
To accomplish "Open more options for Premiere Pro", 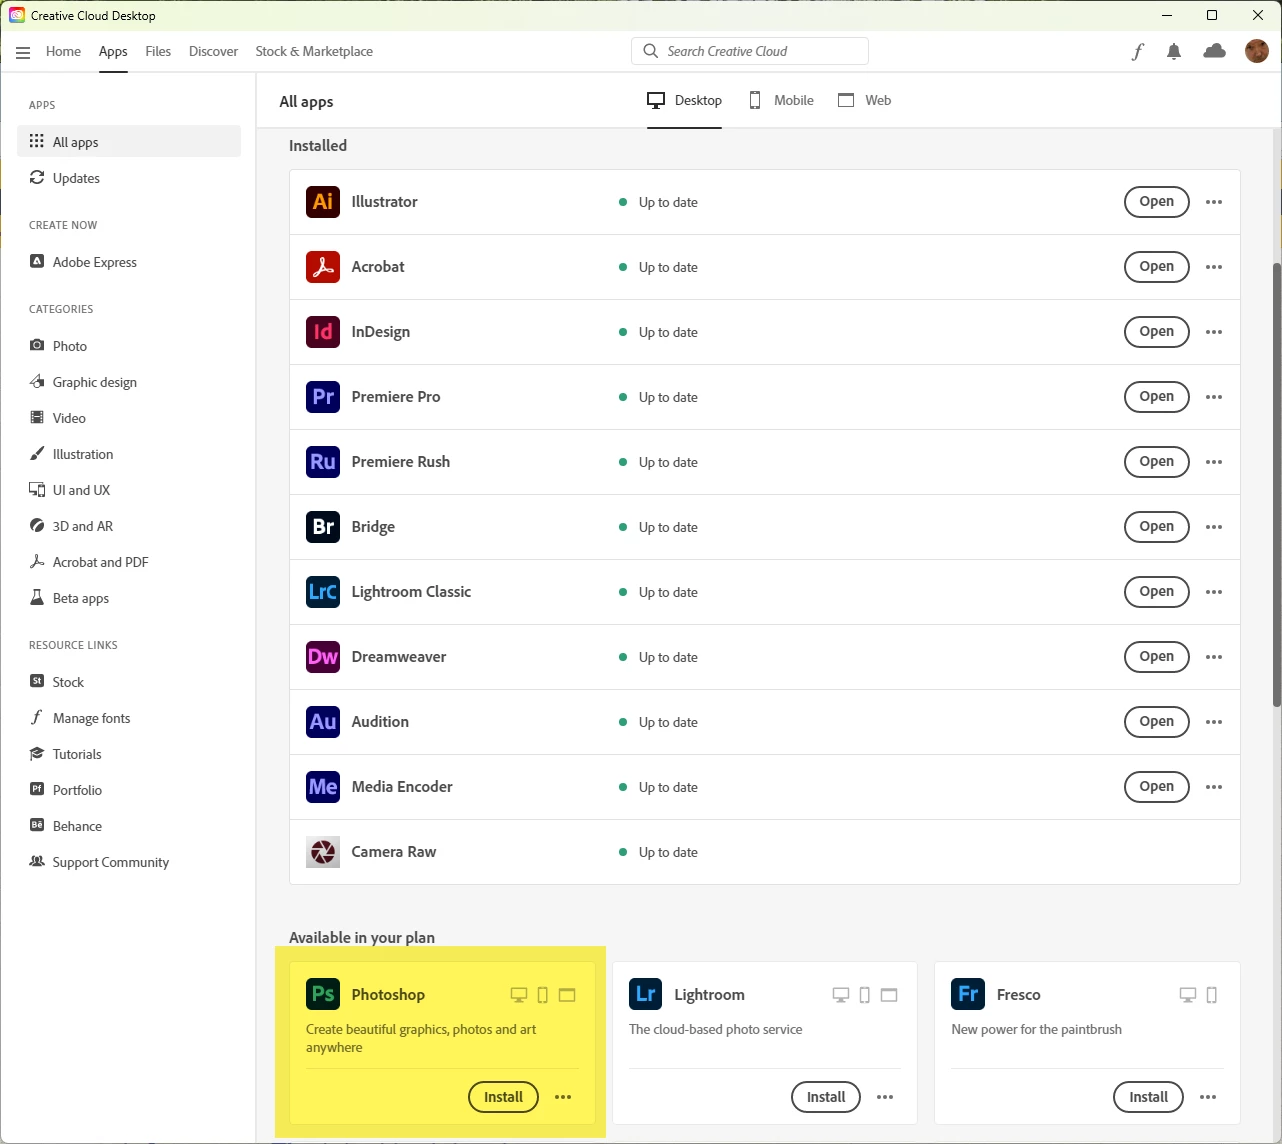I will coord(1214,397).
